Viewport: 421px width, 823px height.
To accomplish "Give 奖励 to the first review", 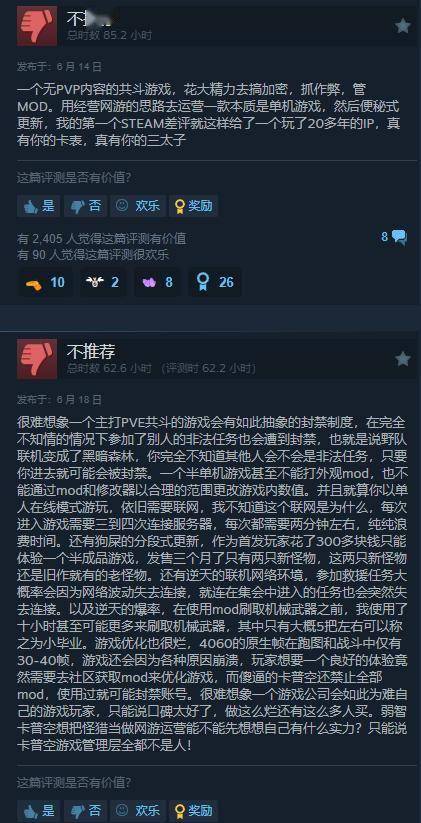I will (x=193, y=206).
